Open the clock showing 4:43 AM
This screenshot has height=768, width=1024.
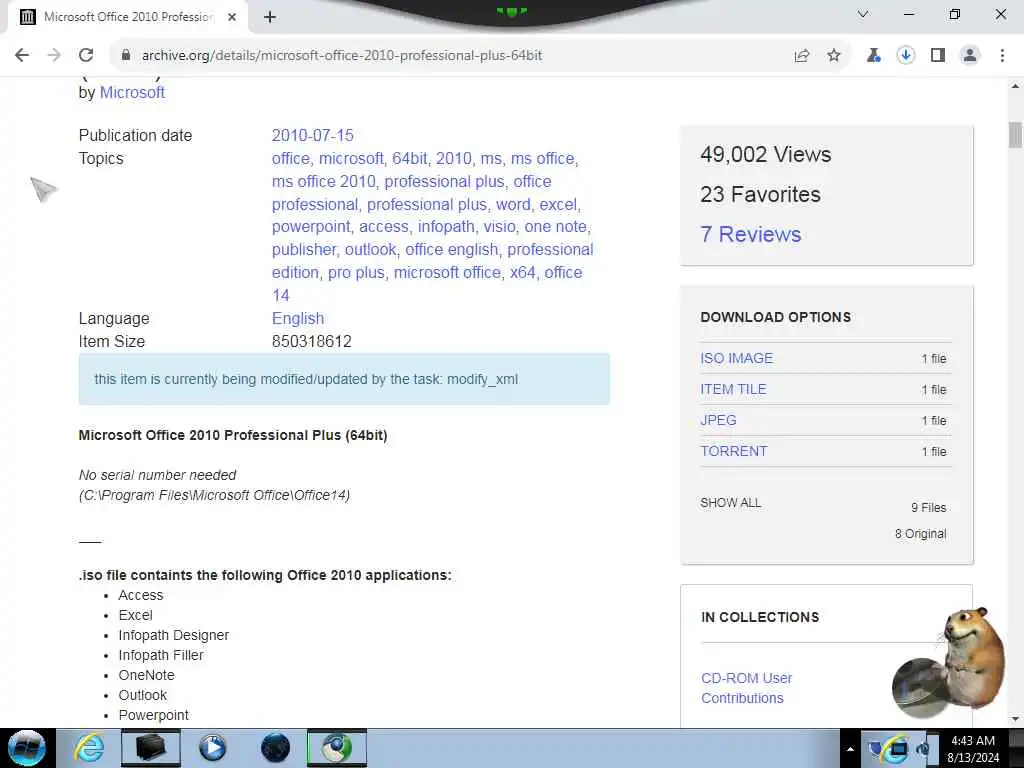point(973,749)
